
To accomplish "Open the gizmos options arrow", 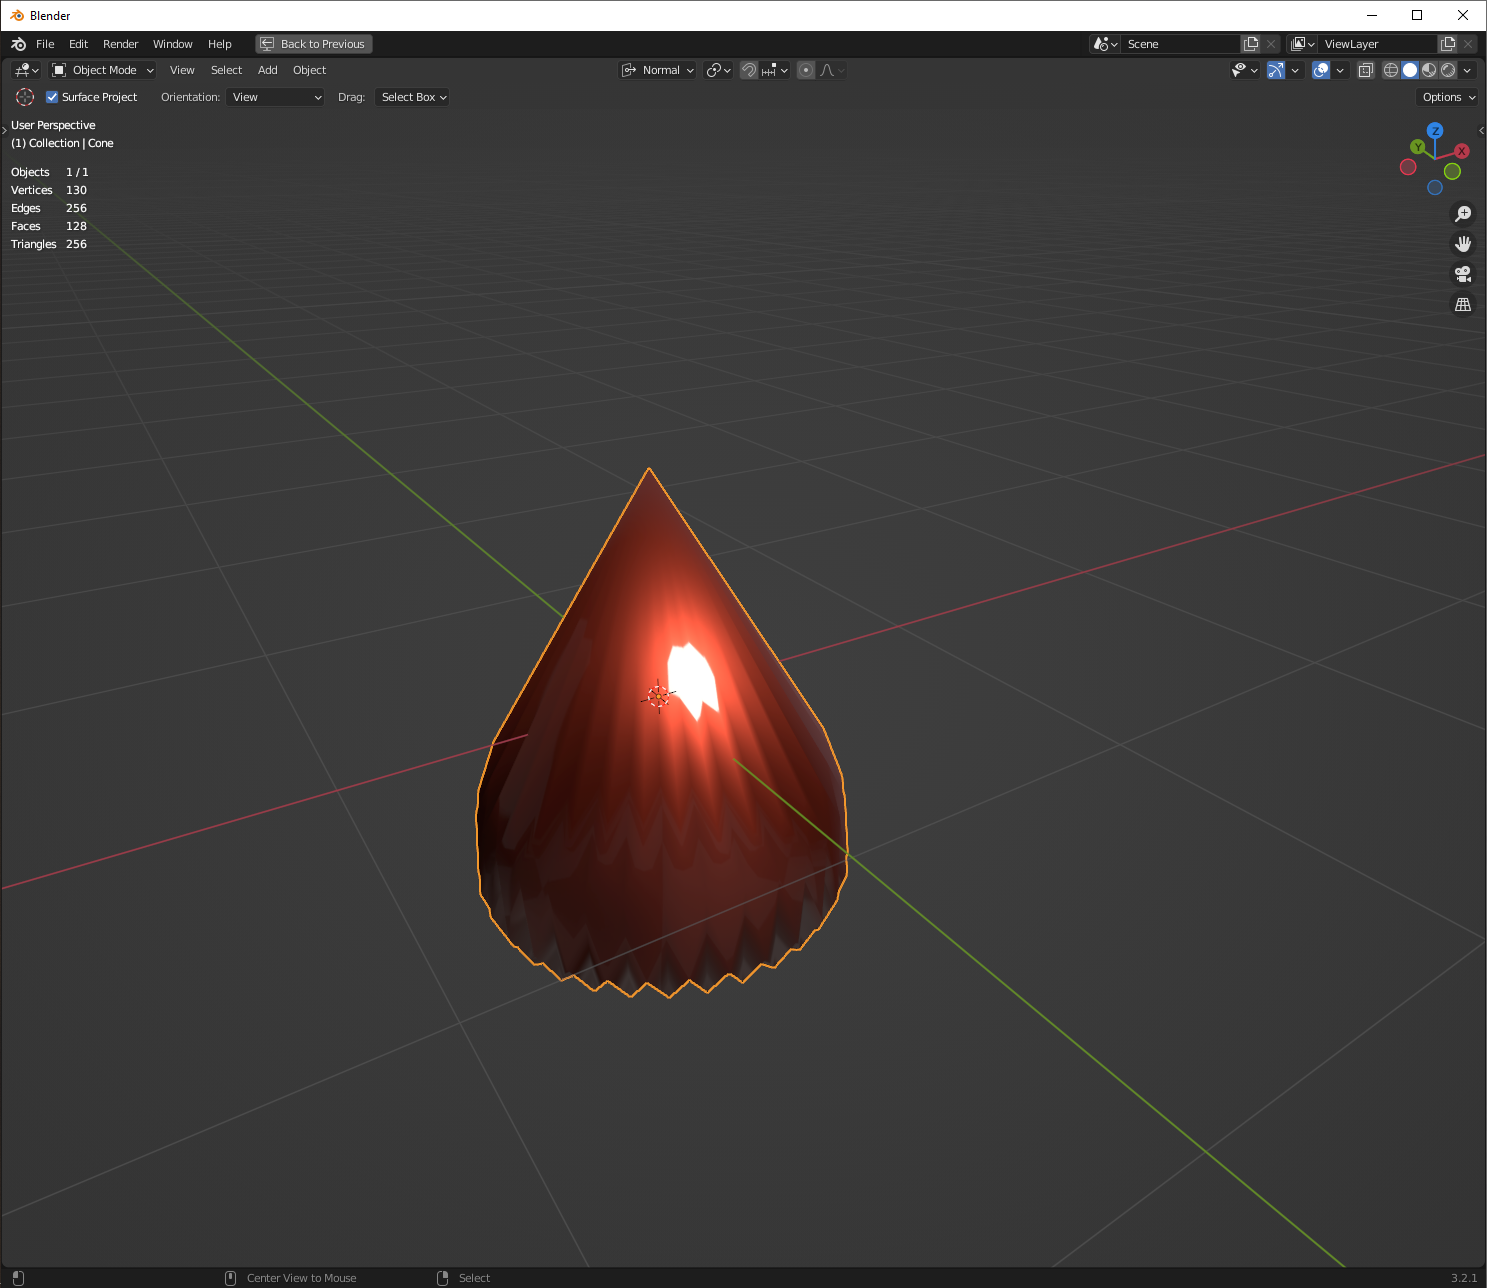I will tap(1295, 70).
